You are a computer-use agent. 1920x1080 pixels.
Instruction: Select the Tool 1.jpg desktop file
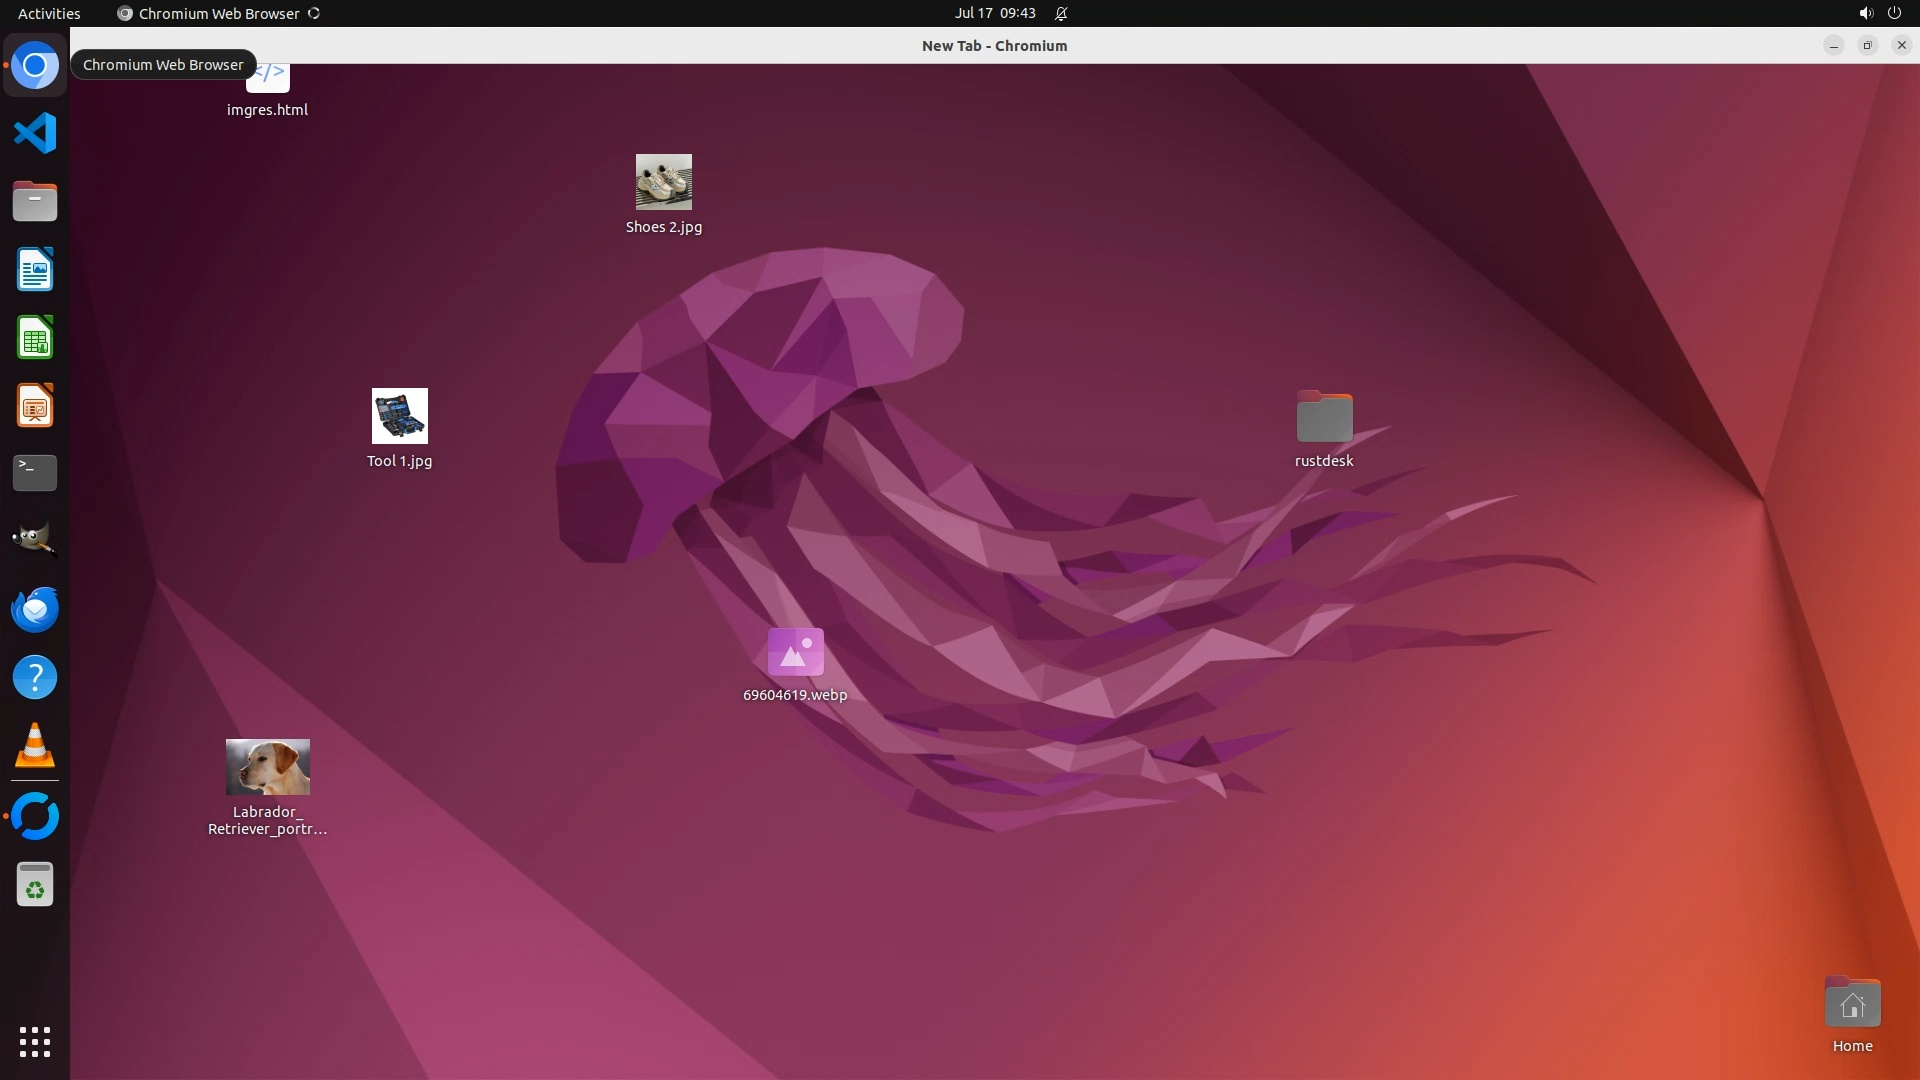click(x=399, y=416)
